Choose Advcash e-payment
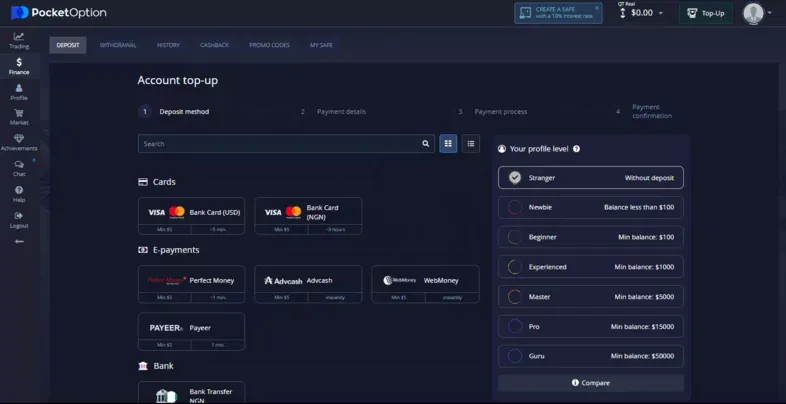This screenshot has height=404, width=786. point(308,284)
